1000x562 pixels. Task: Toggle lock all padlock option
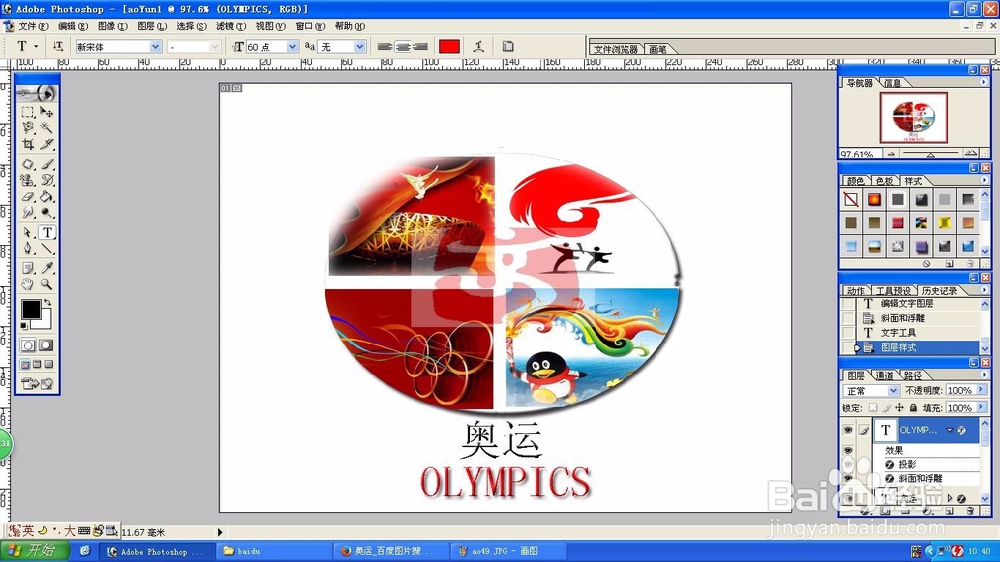(913, 408)
